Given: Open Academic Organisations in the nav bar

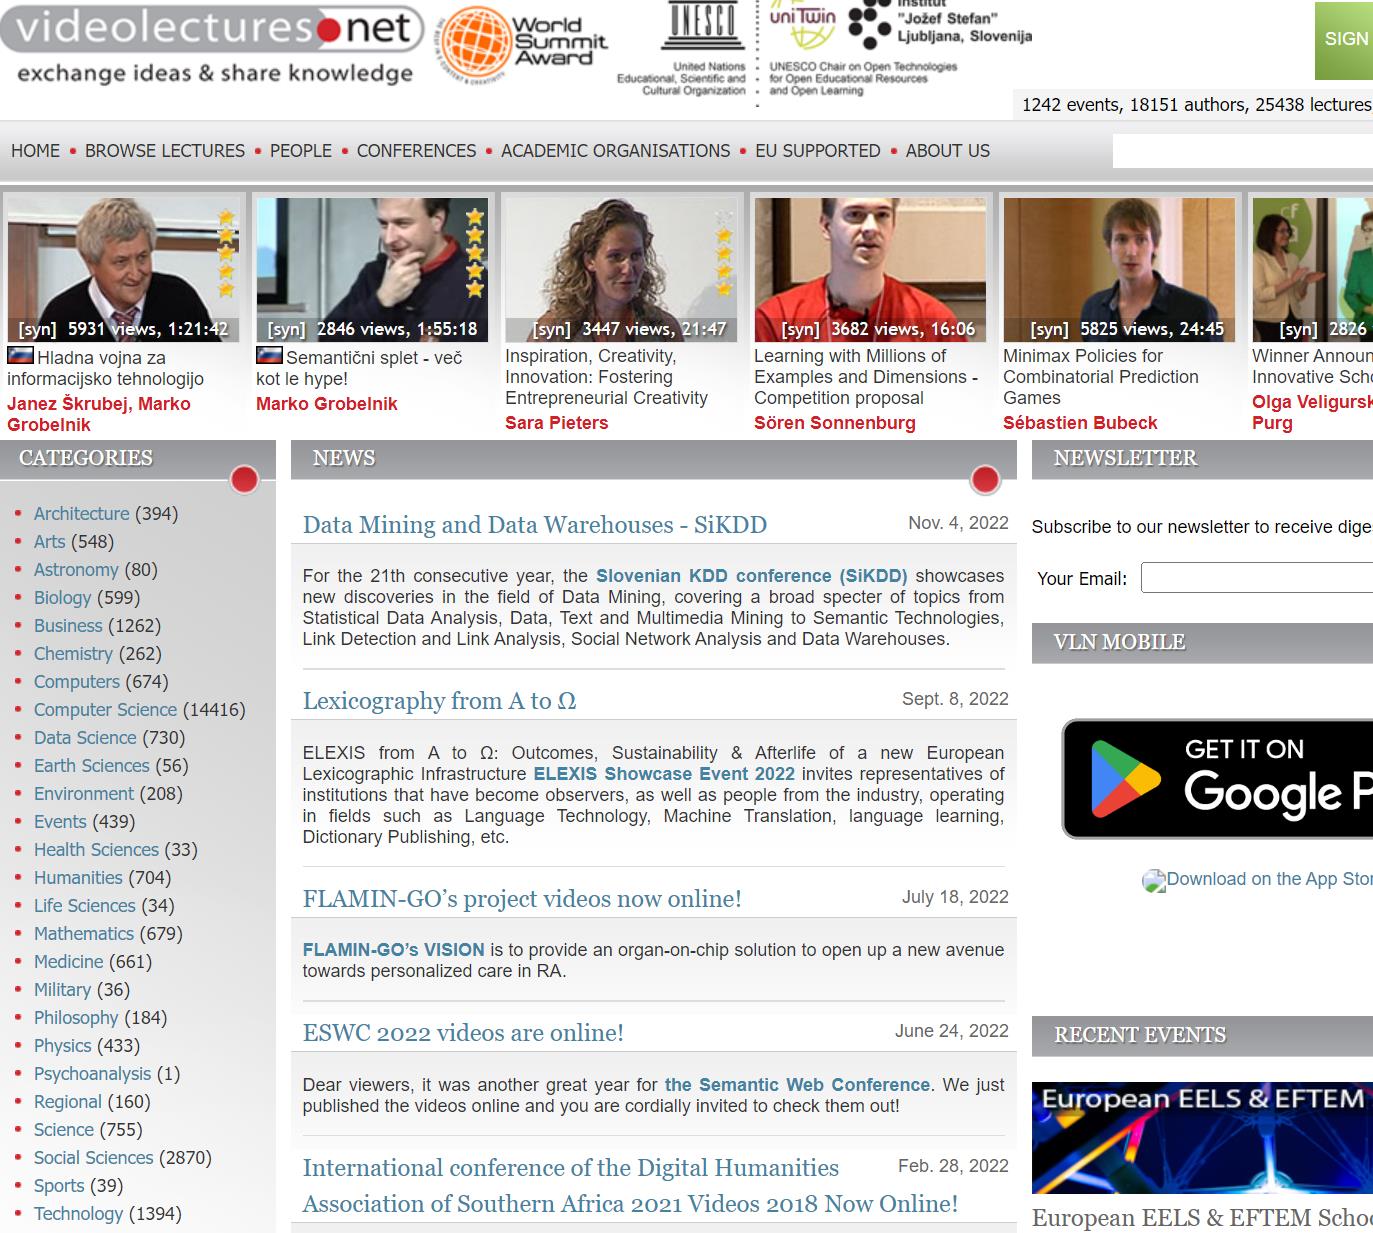Looking at the screenshot, I should pos(615,151).
